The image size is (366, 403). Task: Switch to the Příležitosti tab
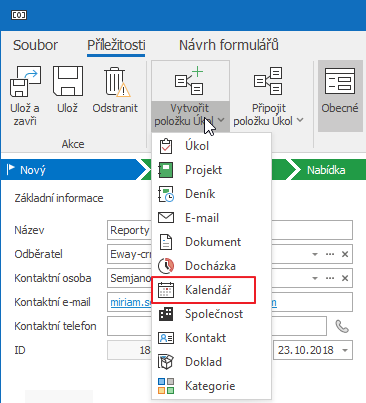tap(116, 45)
